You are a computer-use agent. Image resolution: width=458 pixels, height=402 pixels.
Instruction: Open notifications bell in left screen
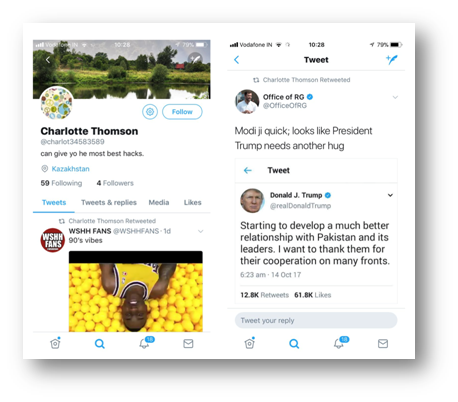coord(146,343)
